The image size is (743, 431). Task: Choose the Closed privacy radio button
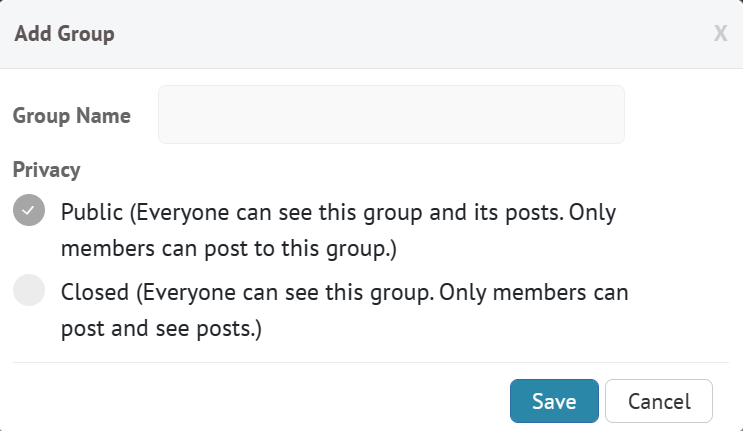coord(29,291)
